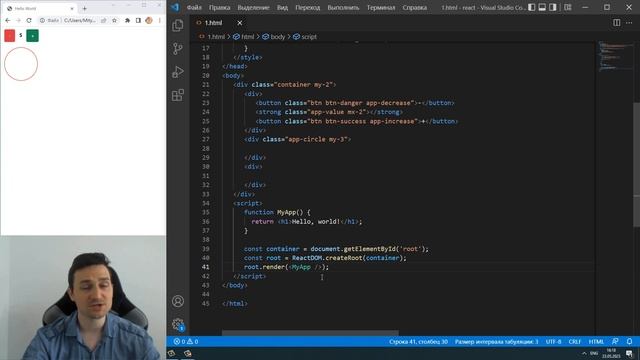
Task: Open the Выделение menu
Action: (x=253, y=7)
